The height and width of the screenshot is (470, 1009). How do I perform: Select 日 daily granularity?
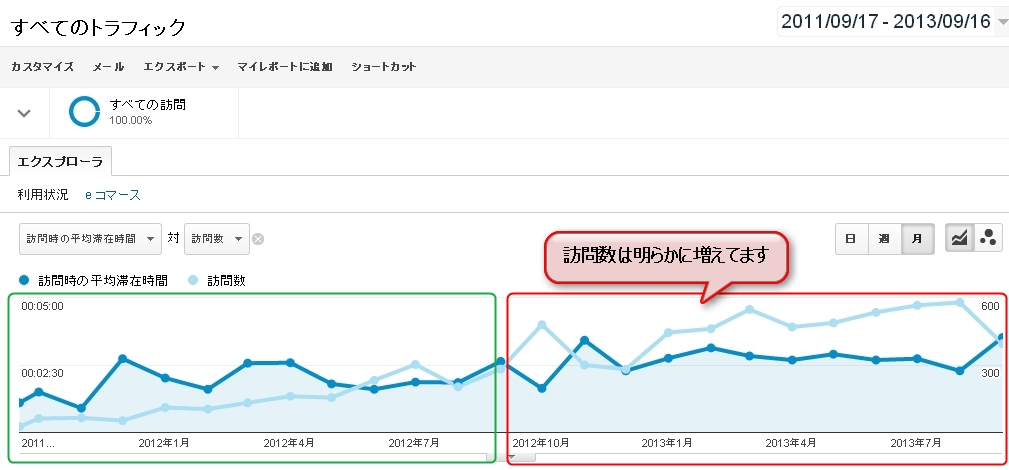tap(851, 238)
